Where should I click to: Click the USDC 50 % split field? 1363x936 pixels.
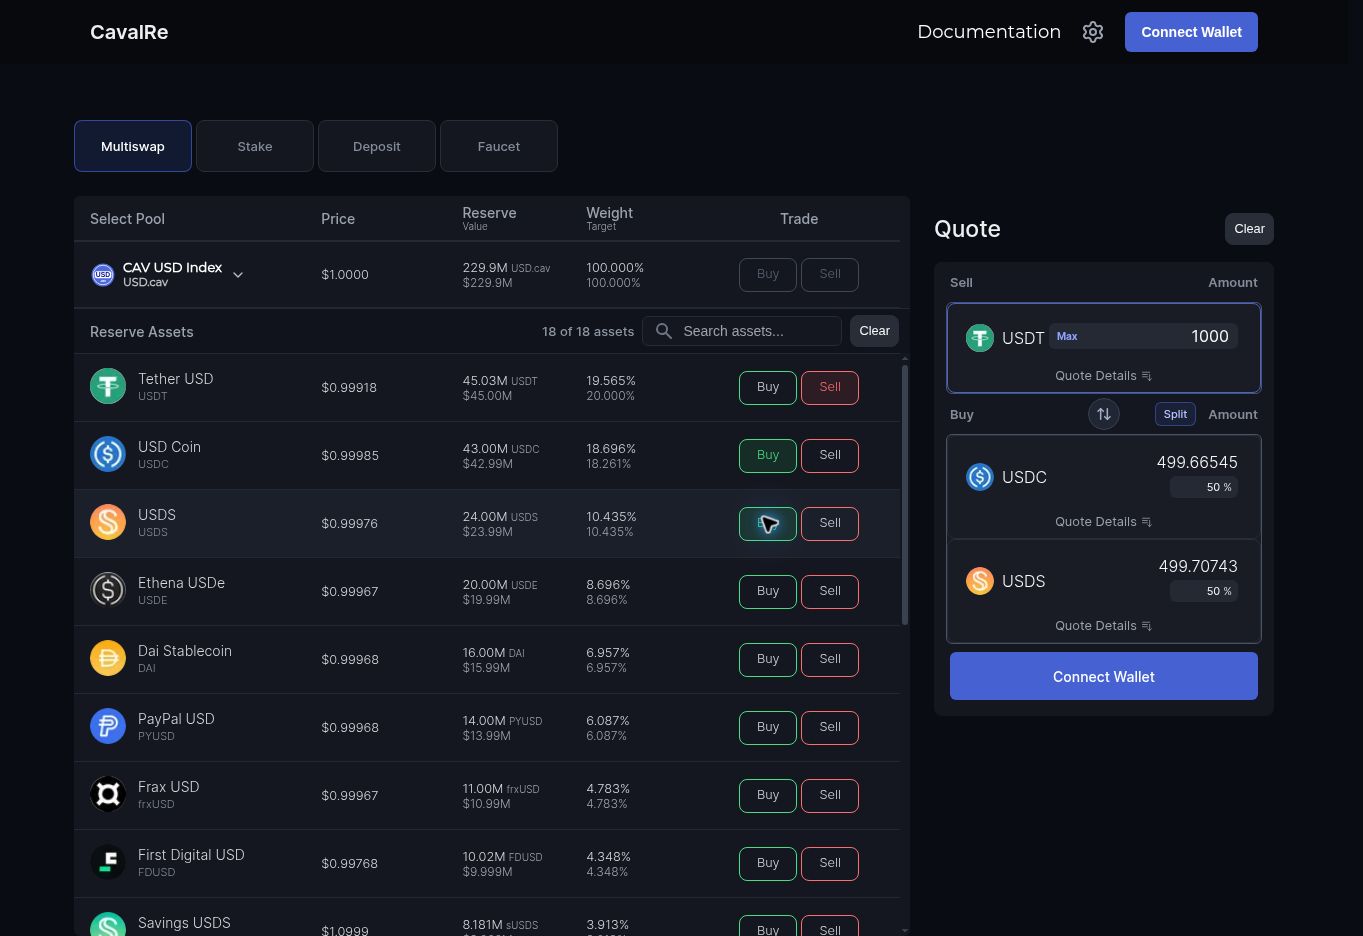1204,487
